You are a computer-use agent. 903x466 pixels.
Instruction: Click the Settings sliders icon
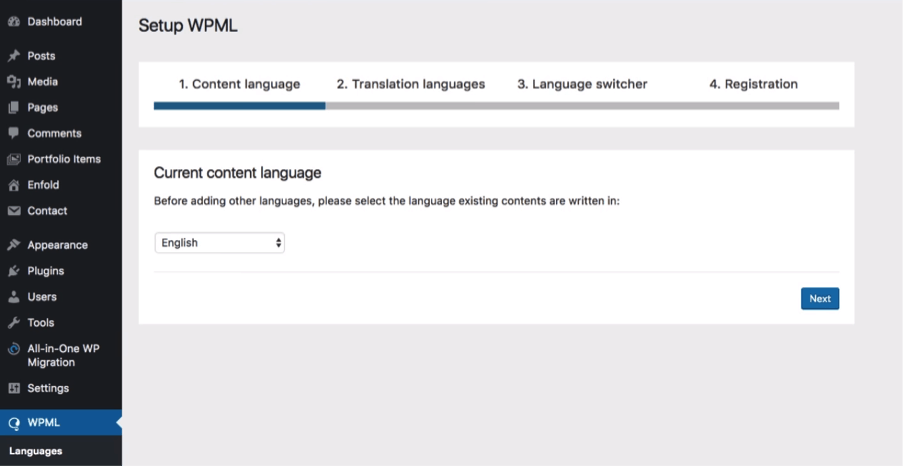14,388
